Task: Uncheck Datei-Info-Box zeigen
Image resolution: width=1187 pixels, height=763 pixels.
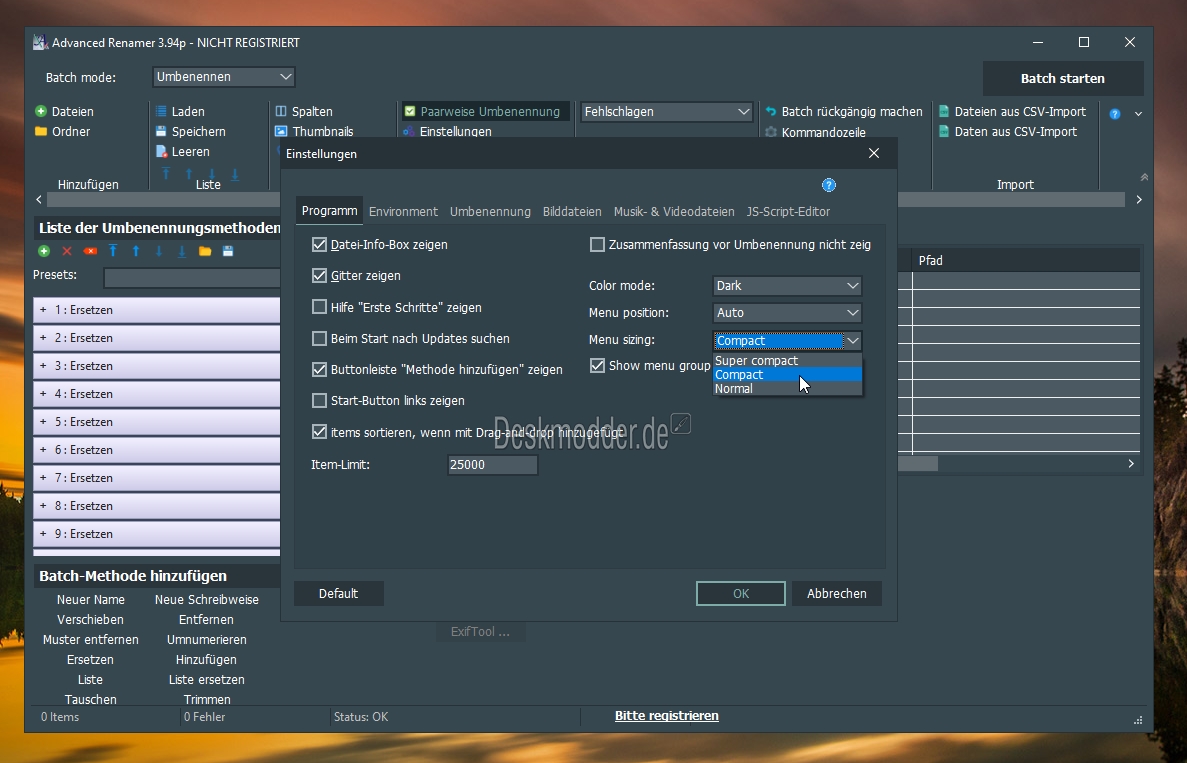Action: pyautogui.click(x=319, y=244)
